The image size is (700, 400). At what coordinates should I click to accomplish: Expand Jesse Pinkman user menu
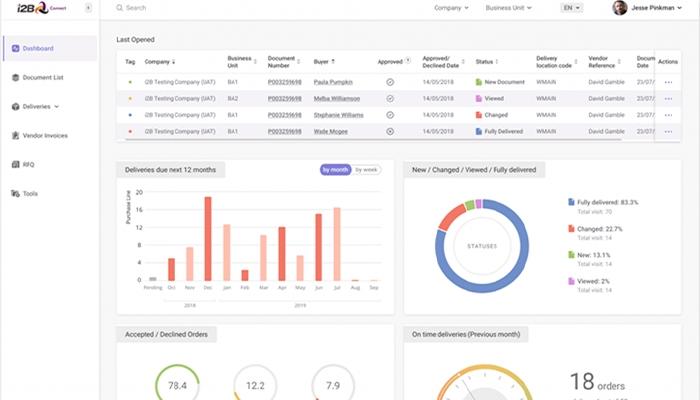679,8
